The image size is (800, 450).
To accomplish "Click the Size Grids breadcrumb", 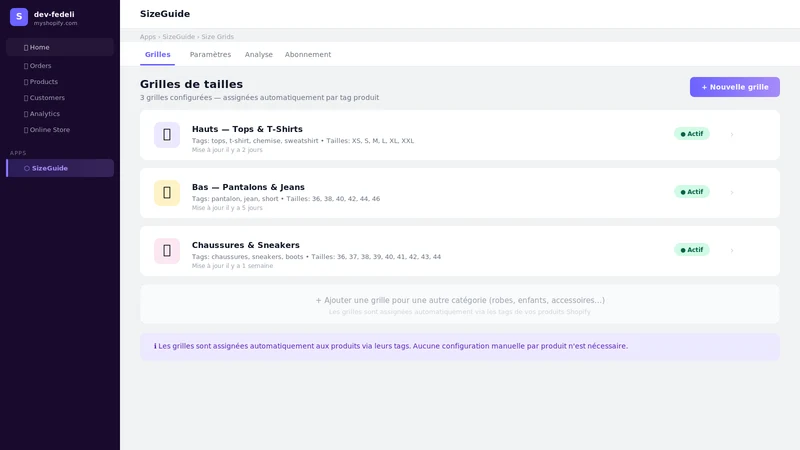I will pyautogui.click(x=217, y=37).
